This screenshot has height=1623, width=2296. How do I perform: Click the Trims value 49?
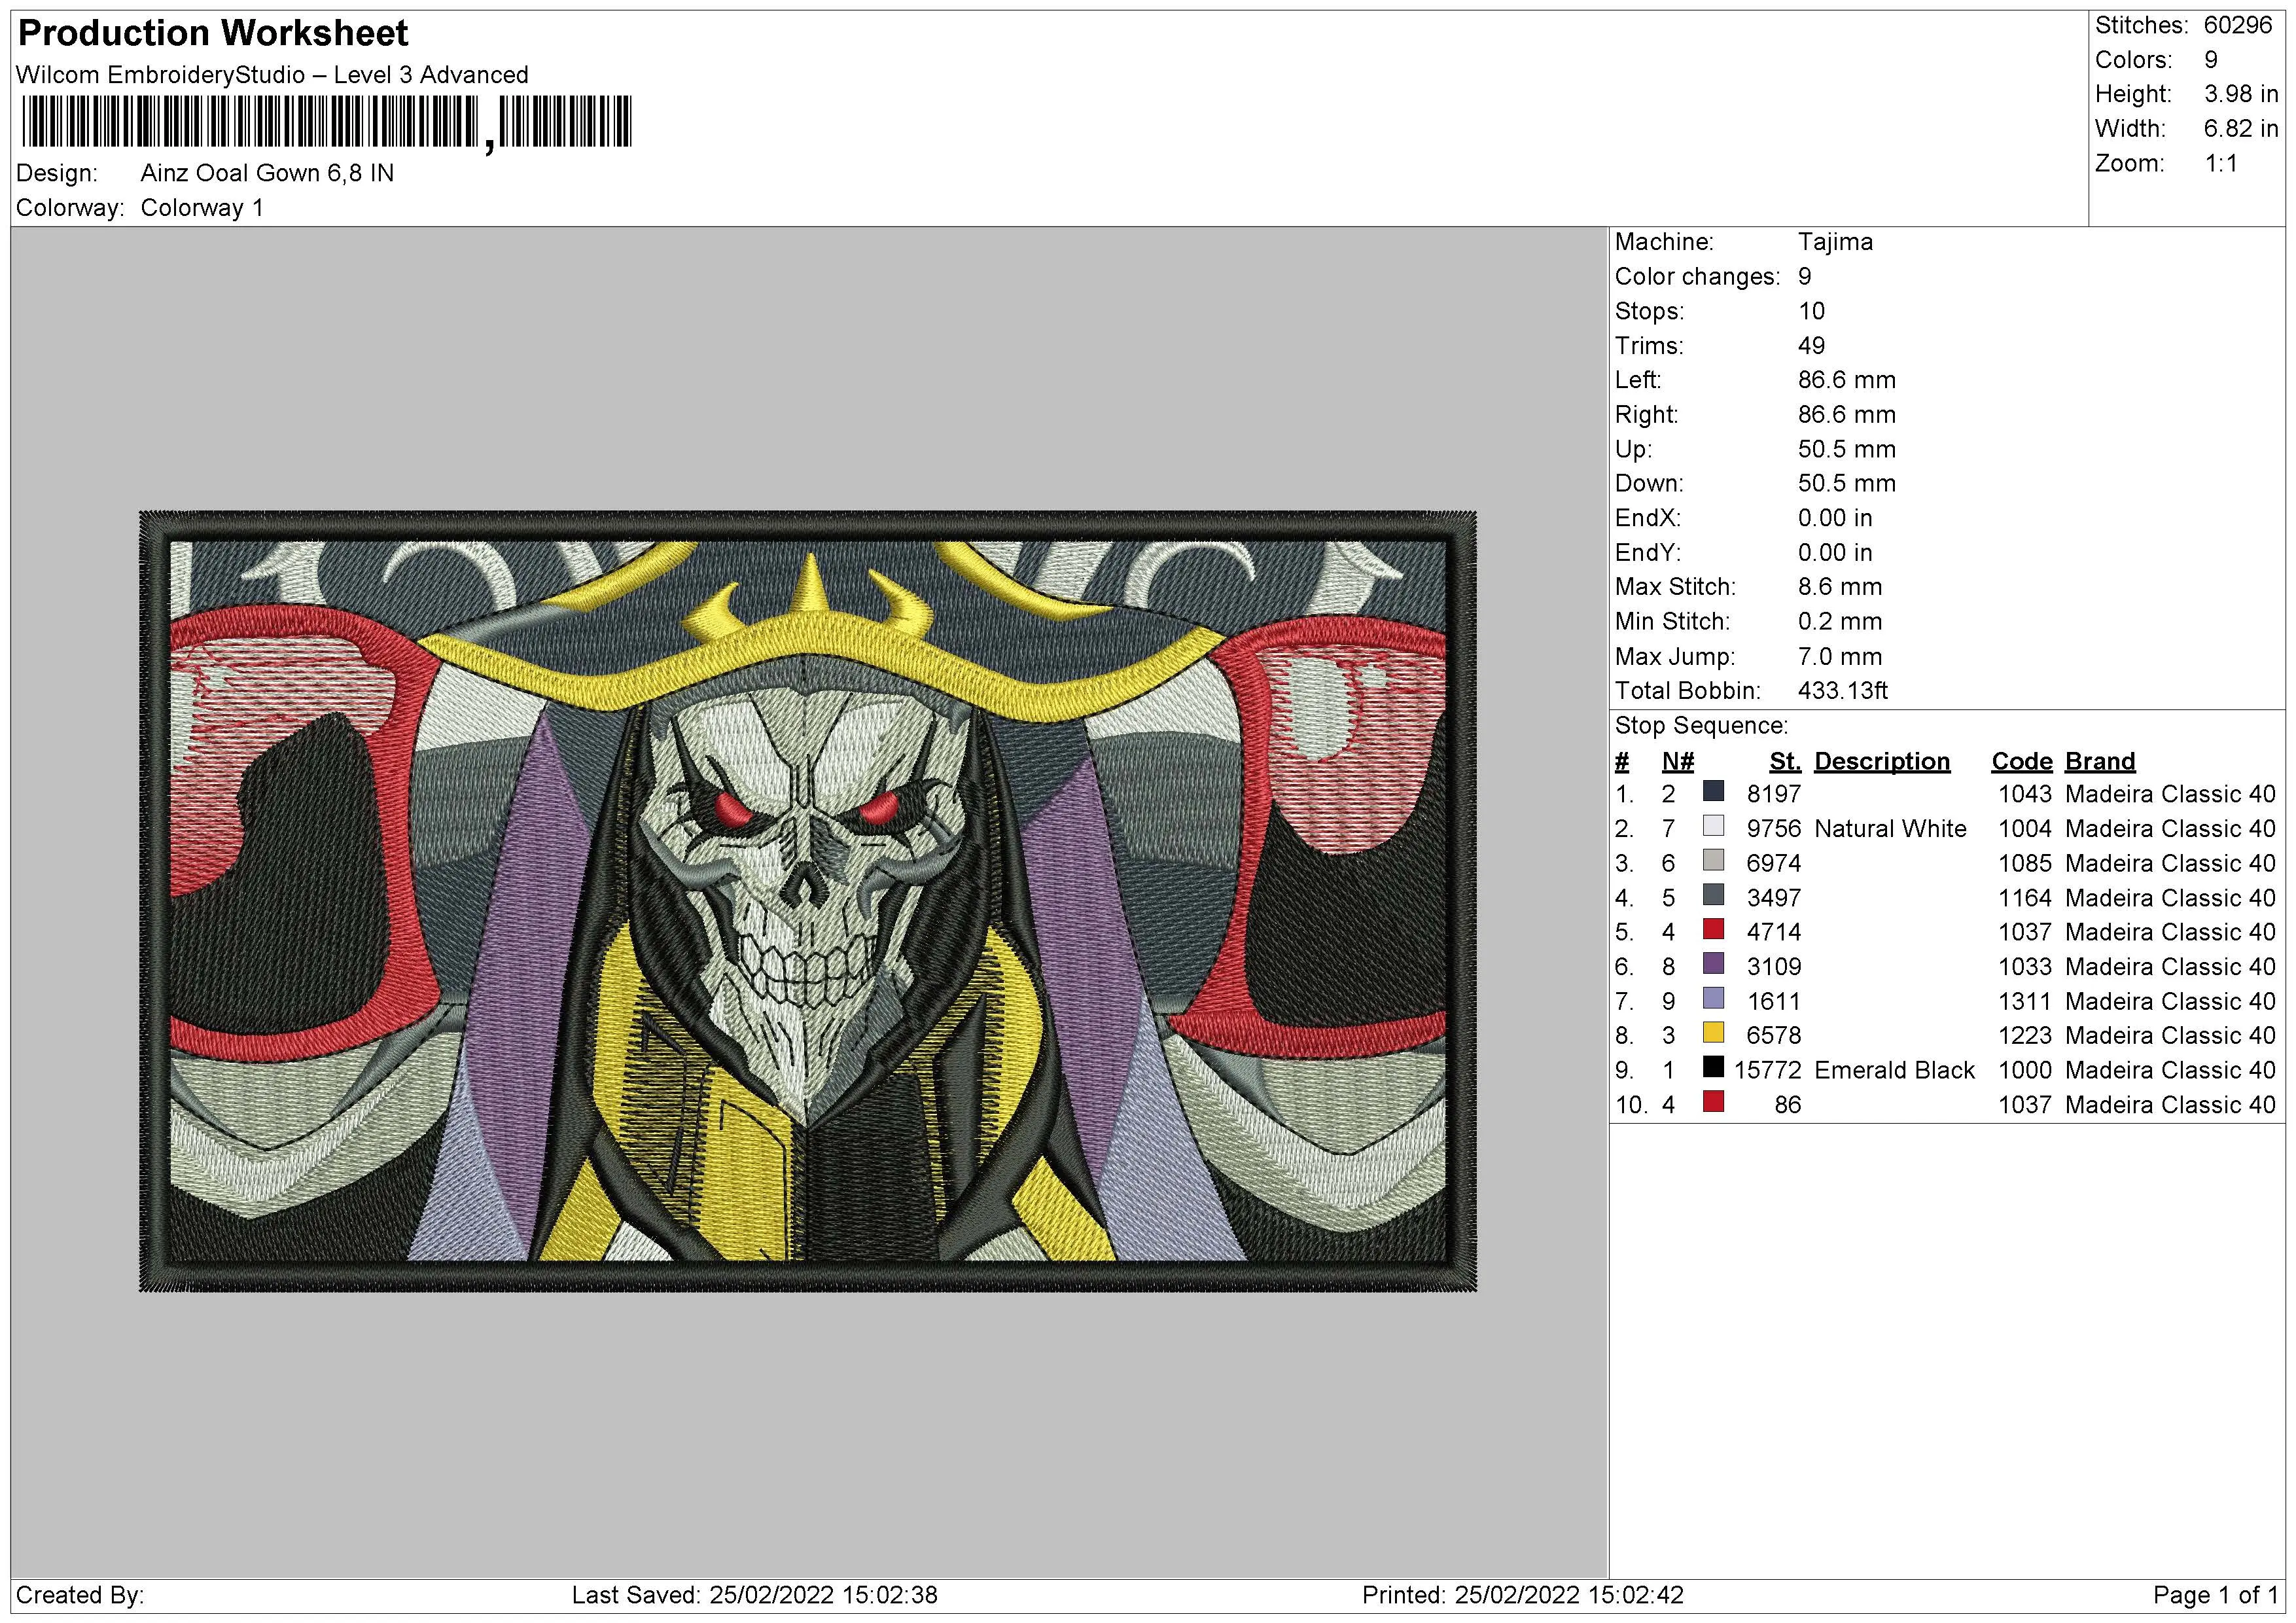pos(1811,346)
